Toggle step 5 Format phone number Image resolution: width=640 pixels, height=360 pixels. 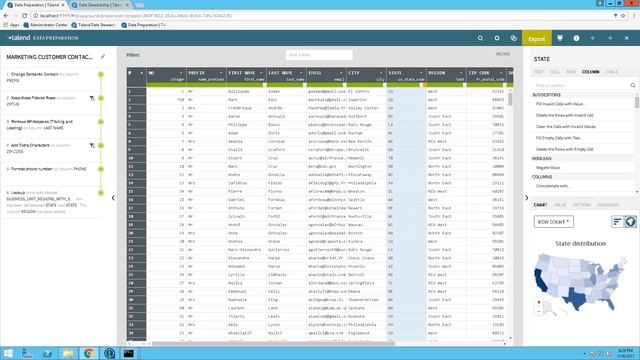click(101, 169)
